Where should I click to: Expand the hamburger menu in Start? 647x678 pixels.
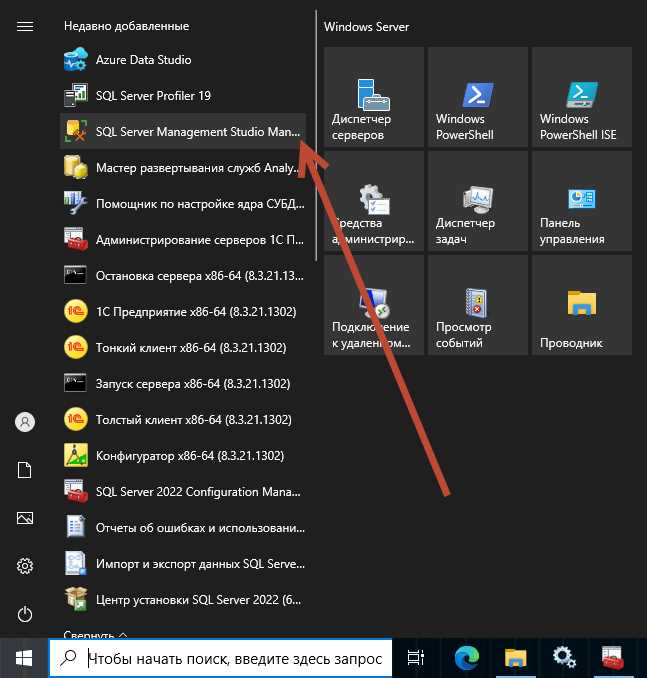pyautogui.click(x=25, y=26)
